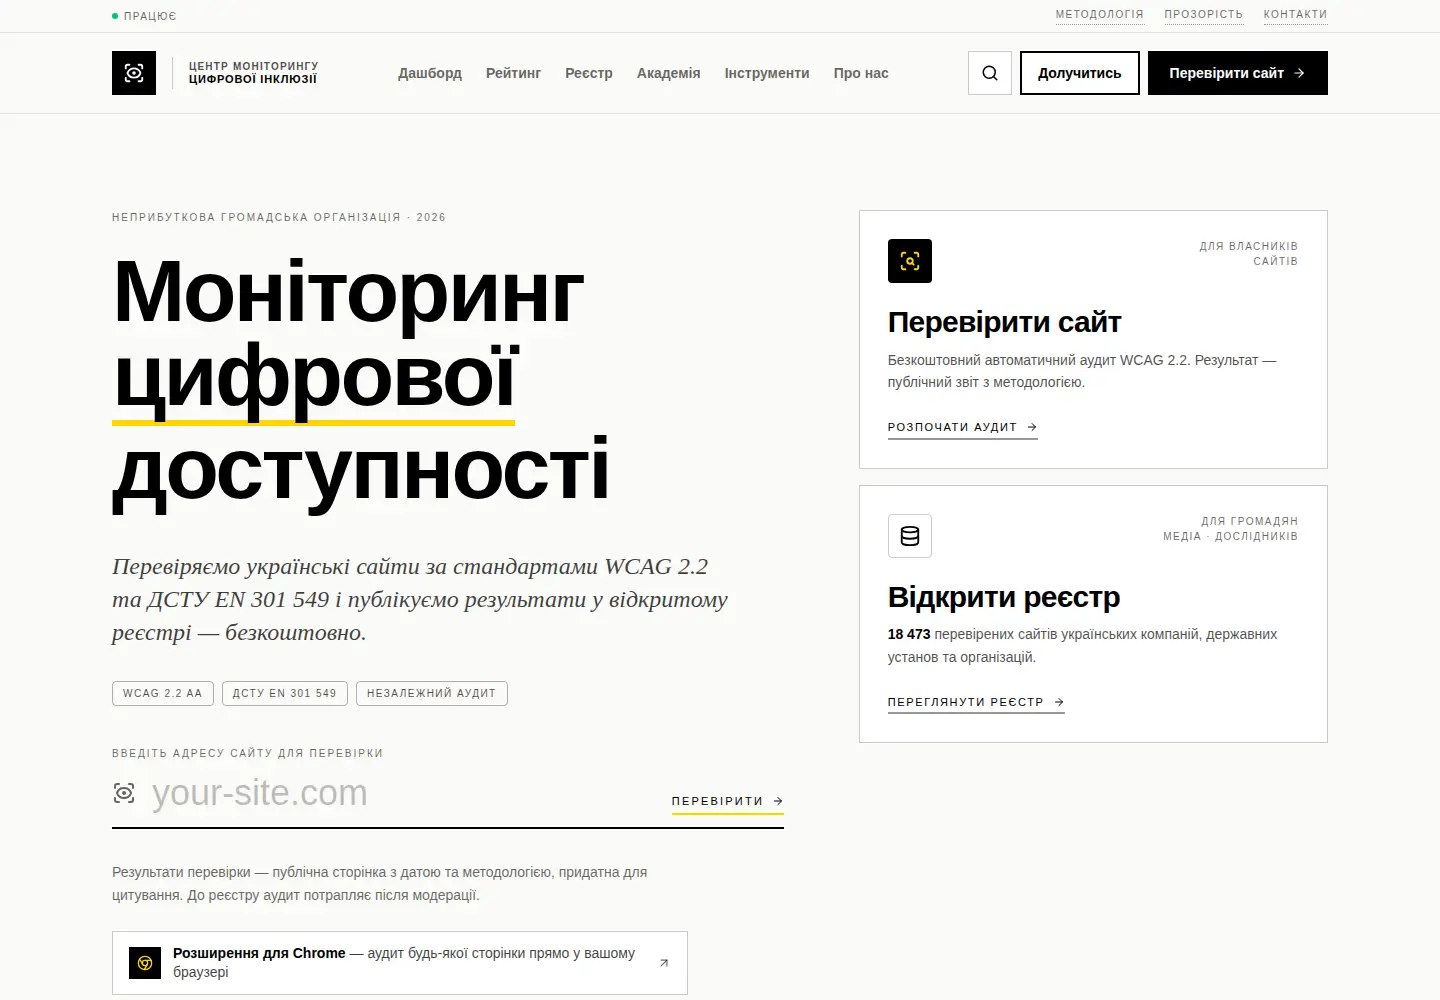Open the Реєстр navigation item
This screenshot has width=1440, height=1000.
click(589, 73)
